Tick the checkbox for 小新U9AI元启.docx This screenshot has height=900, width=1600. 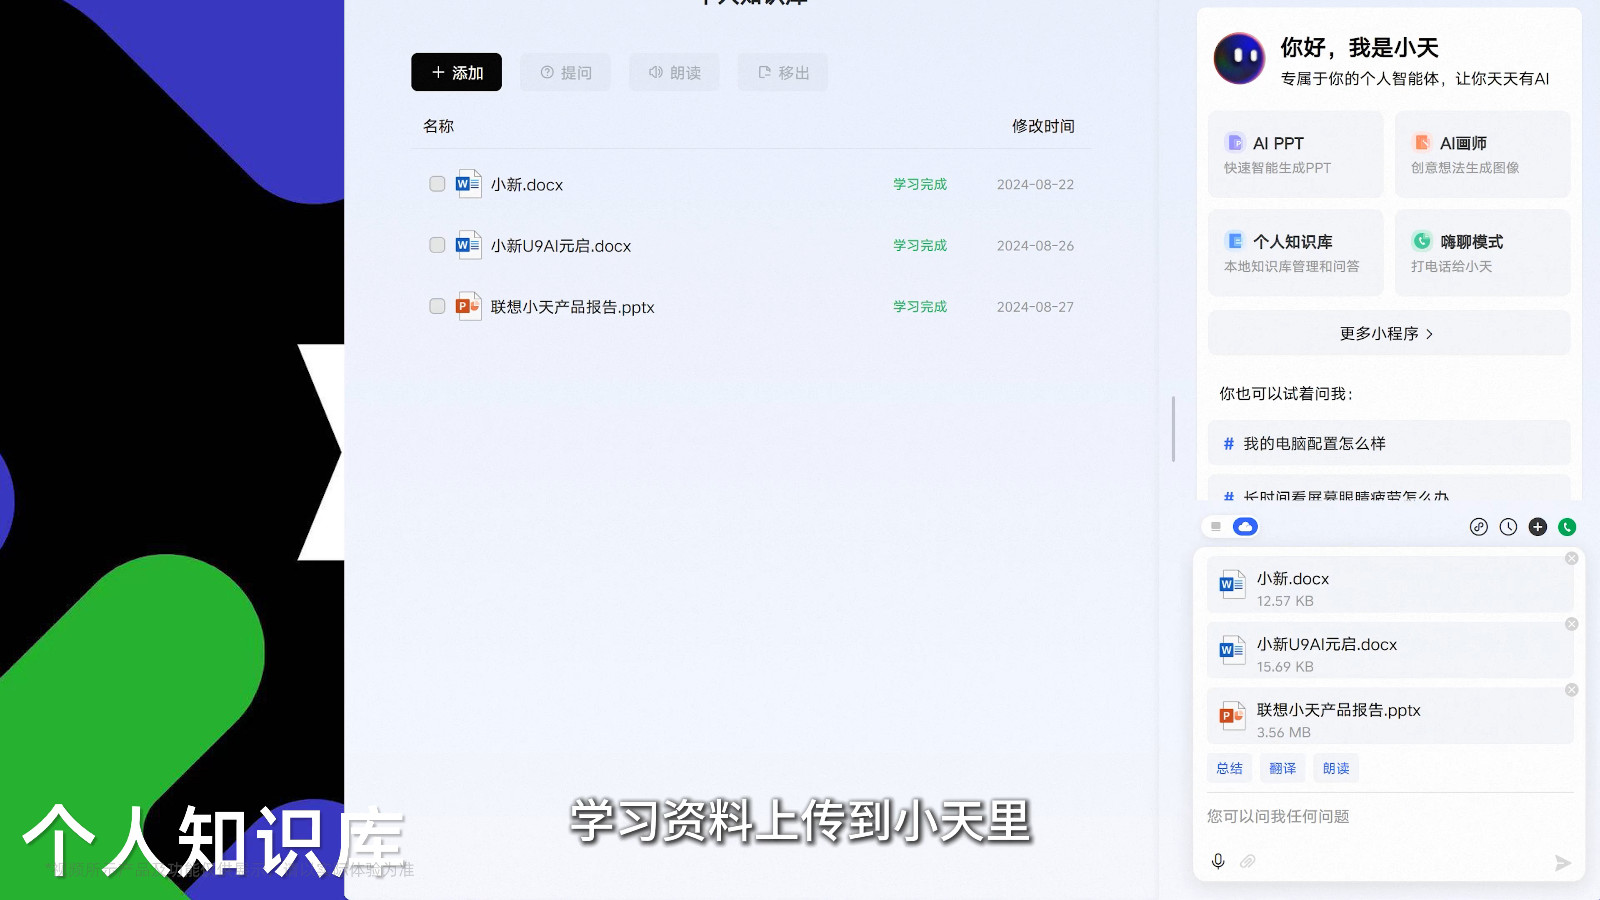tap(437, 245)
